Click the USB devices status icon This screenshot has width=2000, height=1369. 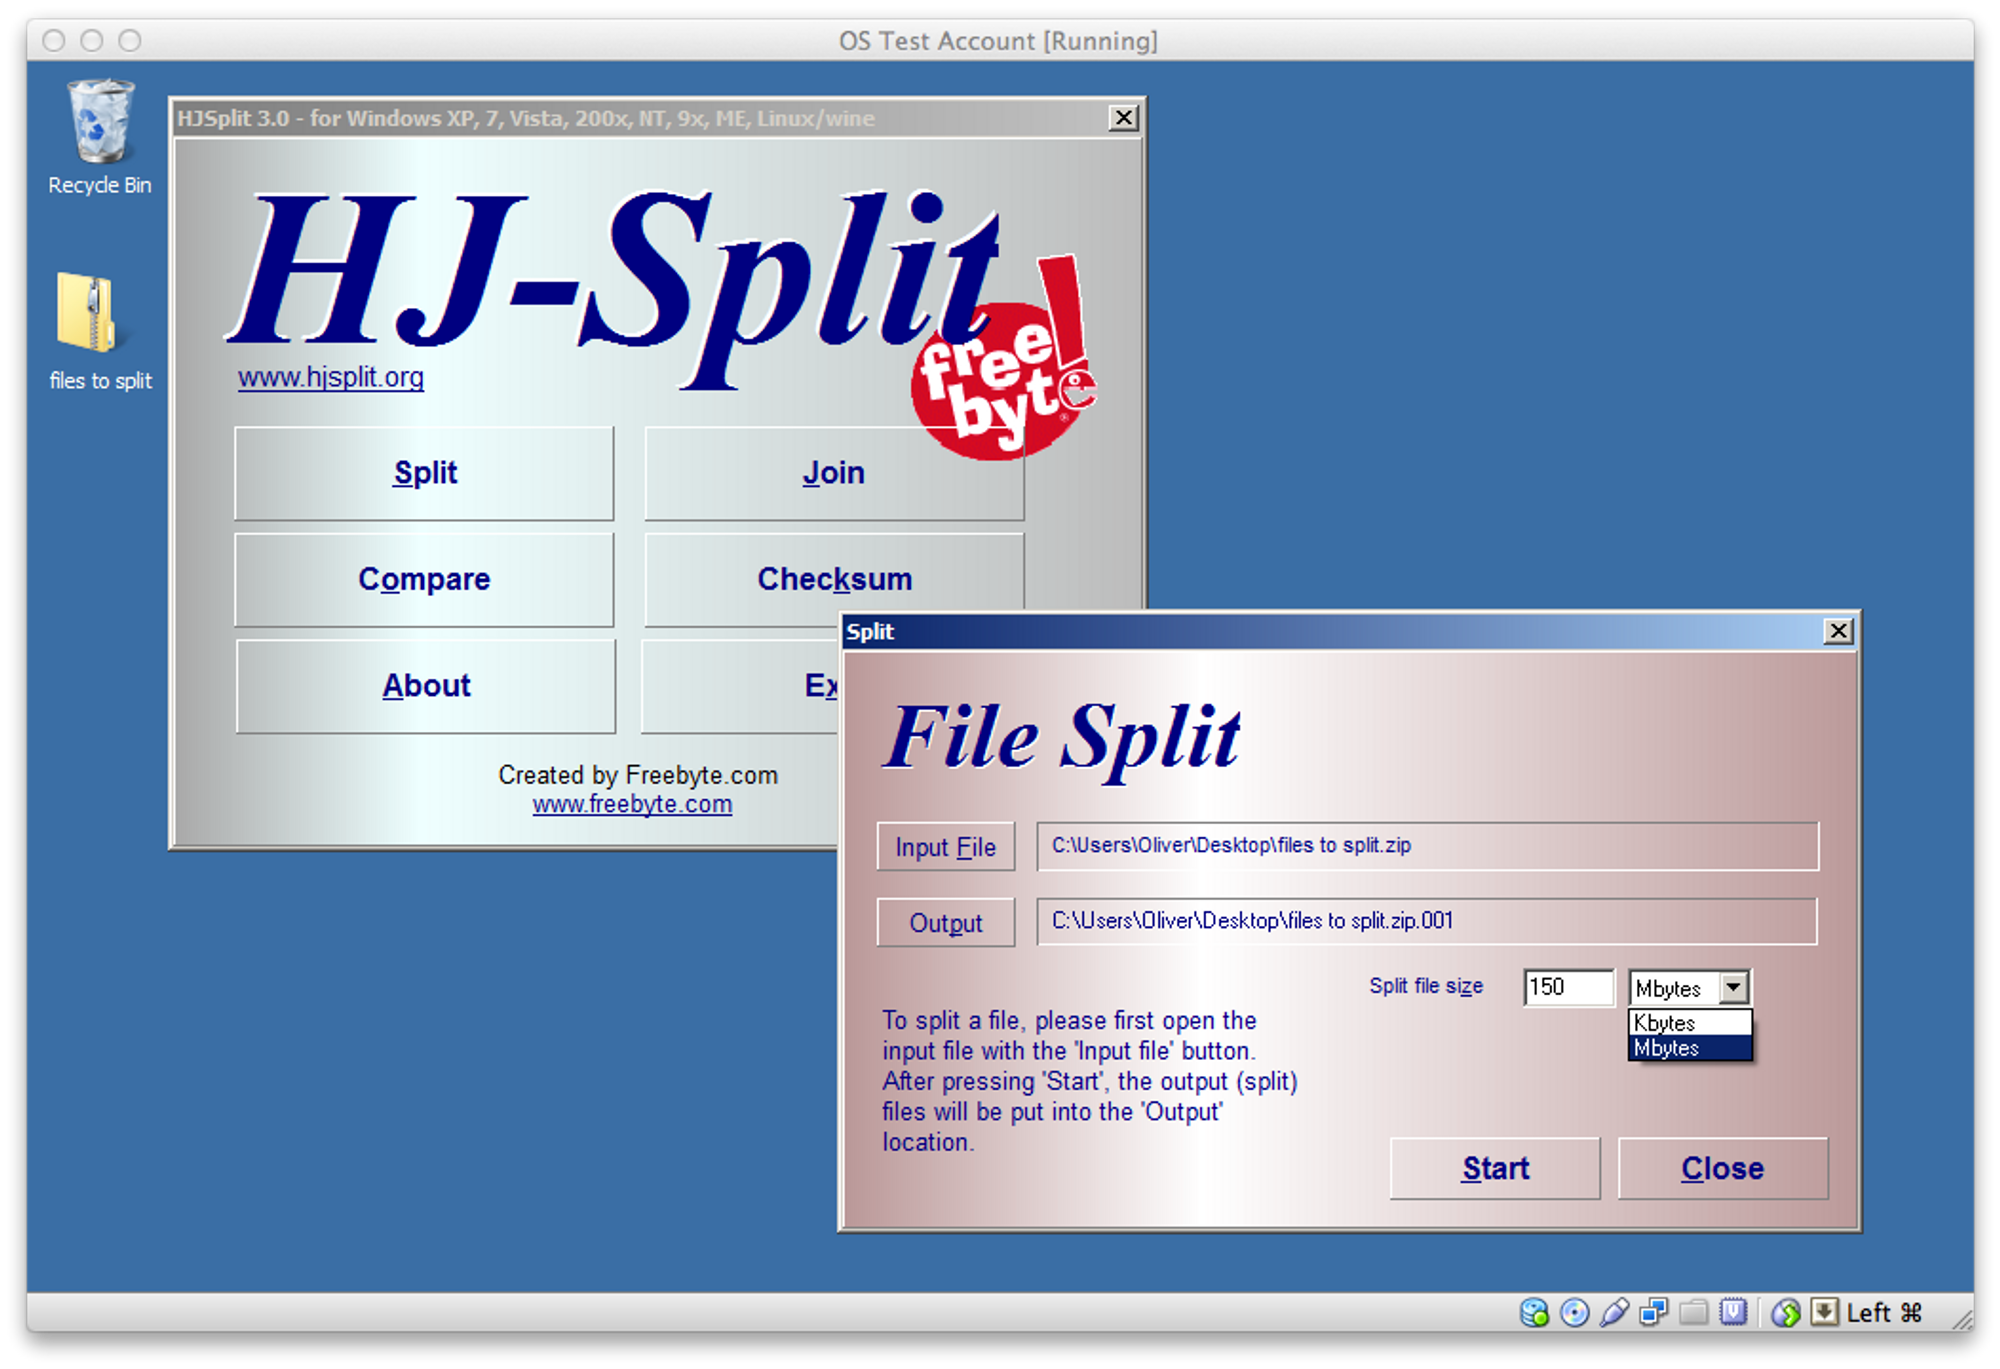(1613, 1312)
